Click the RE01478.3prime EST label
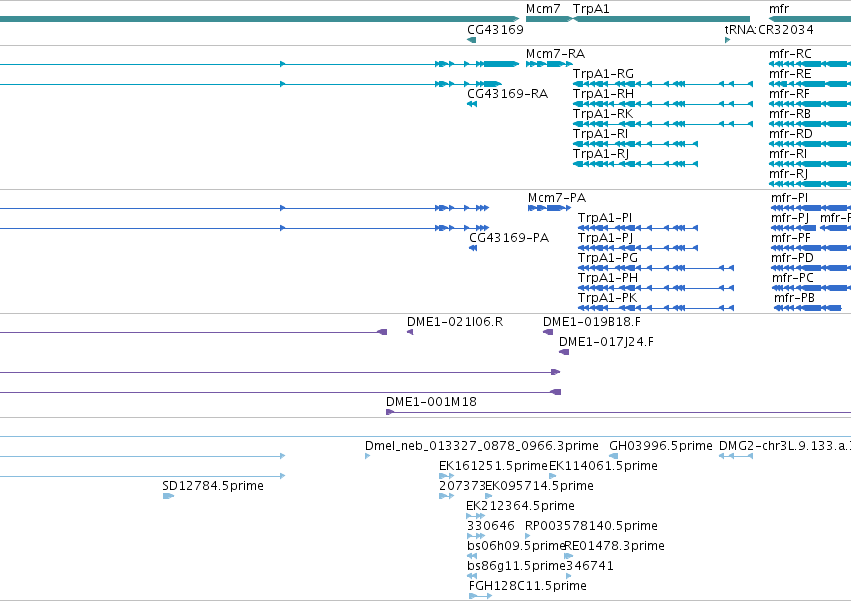 614,546
